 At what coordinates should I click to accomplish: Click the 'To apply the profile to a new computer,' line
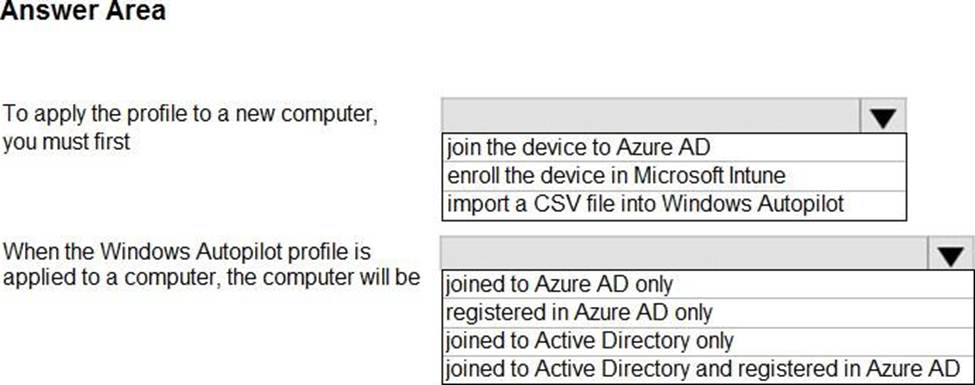click(190, 114)
